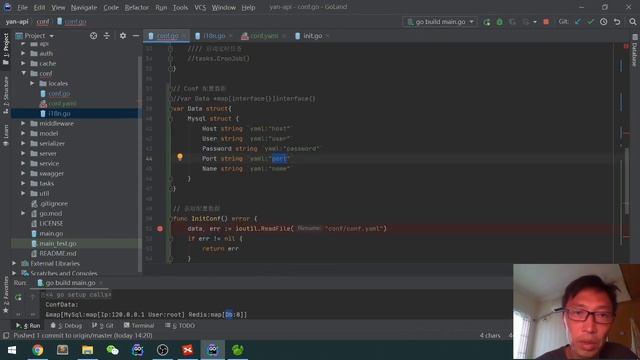
Task: Select conf.yaml in the project tree
Action: tap(62, 103)
